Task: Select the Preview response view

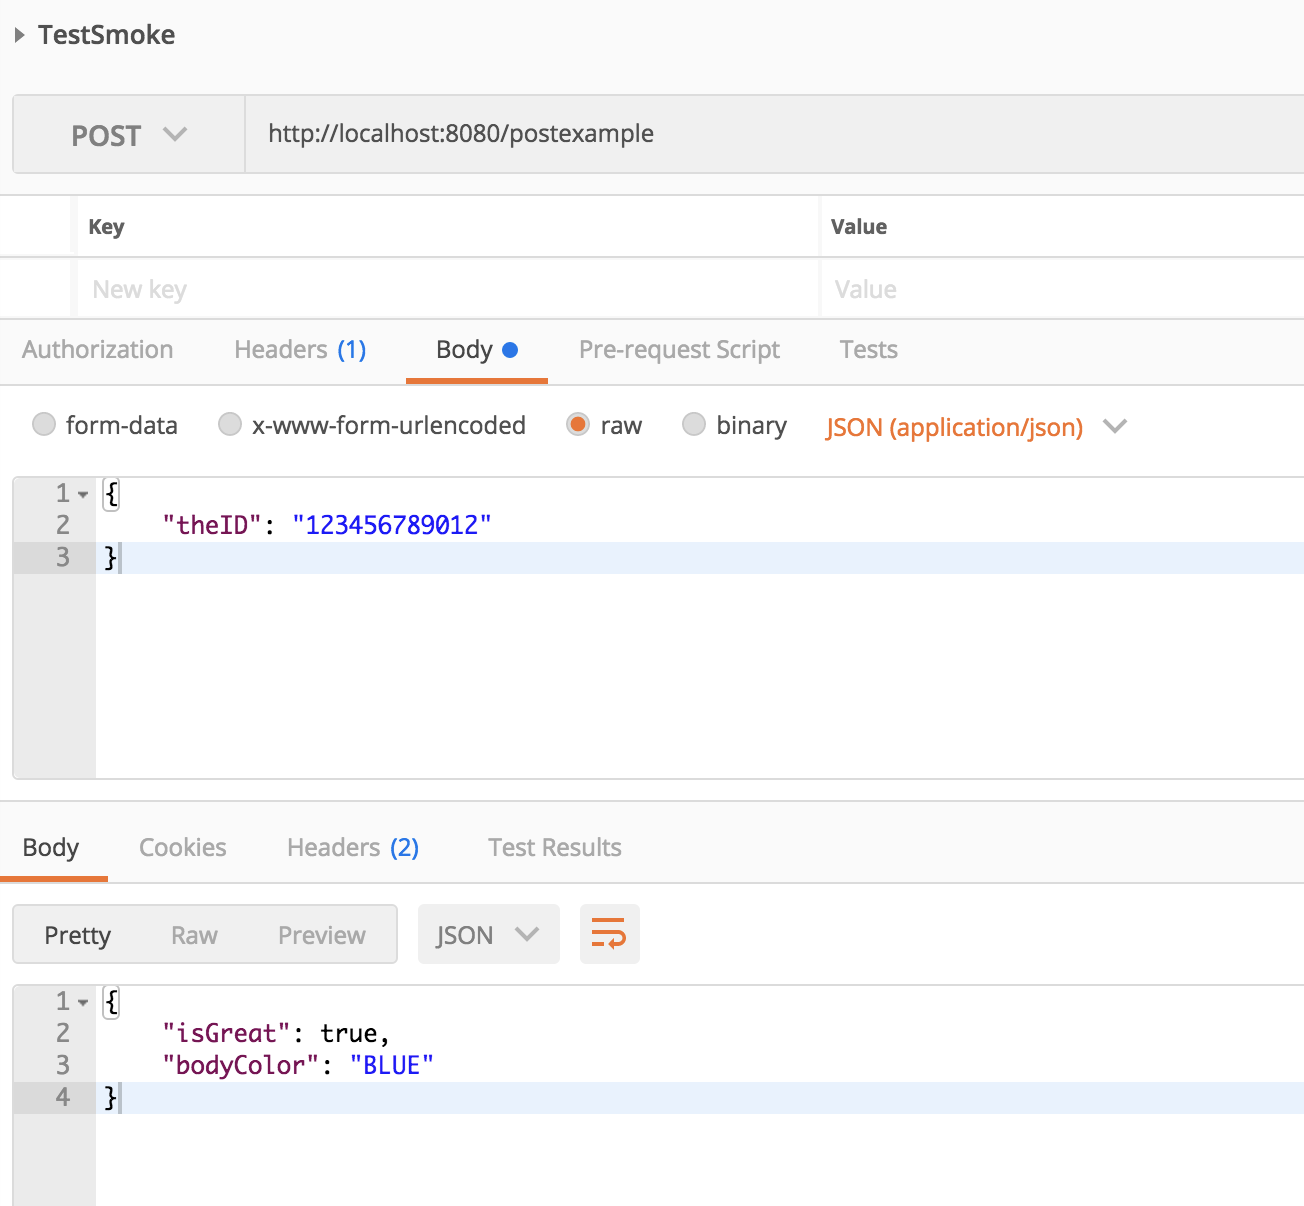Action: [x=322, y=935]
